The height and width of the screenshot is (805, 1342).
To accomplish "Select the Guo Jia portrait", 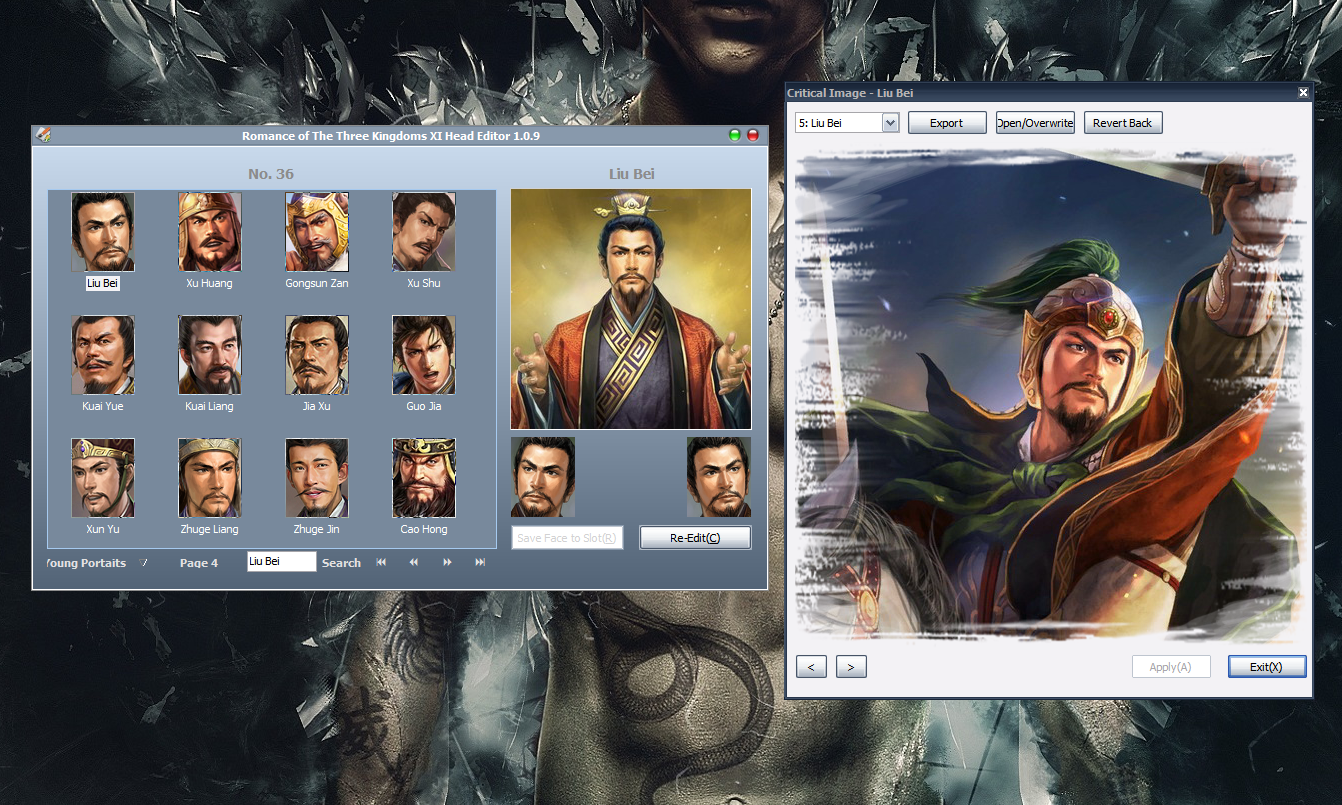I will [424, 355].
